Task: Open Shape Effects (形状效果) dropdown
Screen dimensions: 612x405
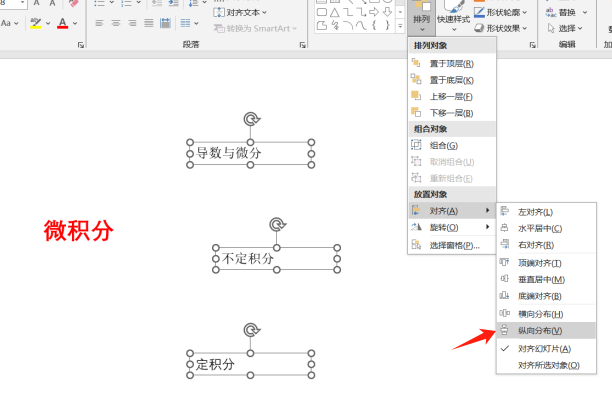Action: coord(501,28)
